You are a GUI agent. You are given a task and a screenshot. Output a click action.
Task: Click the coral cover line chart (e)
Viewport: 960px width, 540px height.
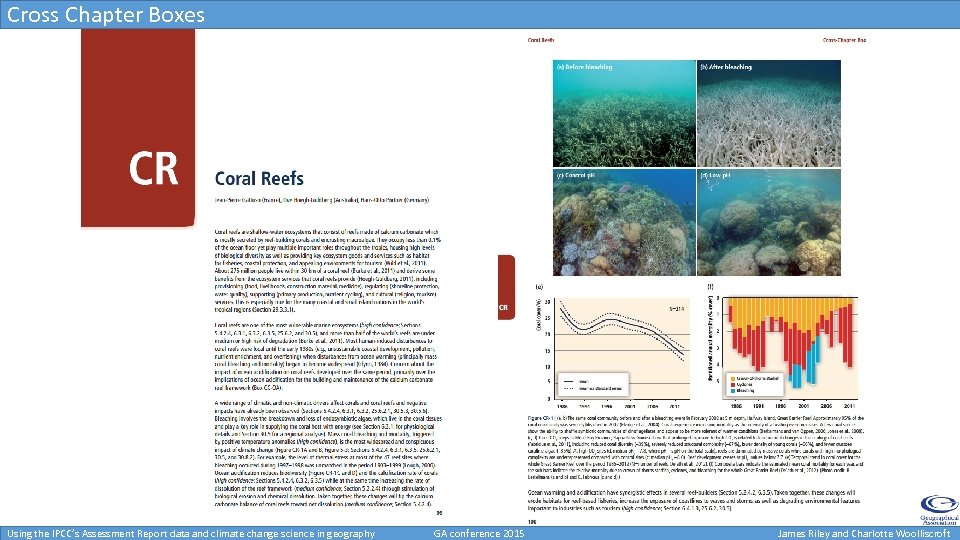point(614,349)
